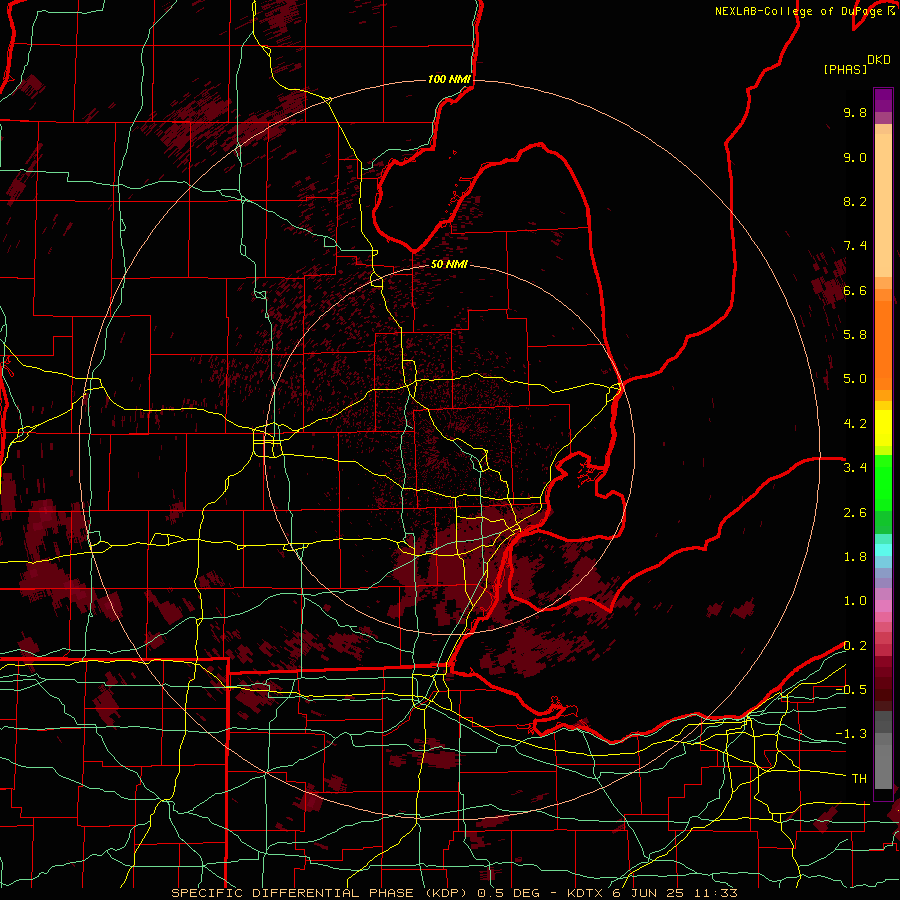Click the [PHAS] units label
Screen dimensions: 900x900
click(845, 69)
